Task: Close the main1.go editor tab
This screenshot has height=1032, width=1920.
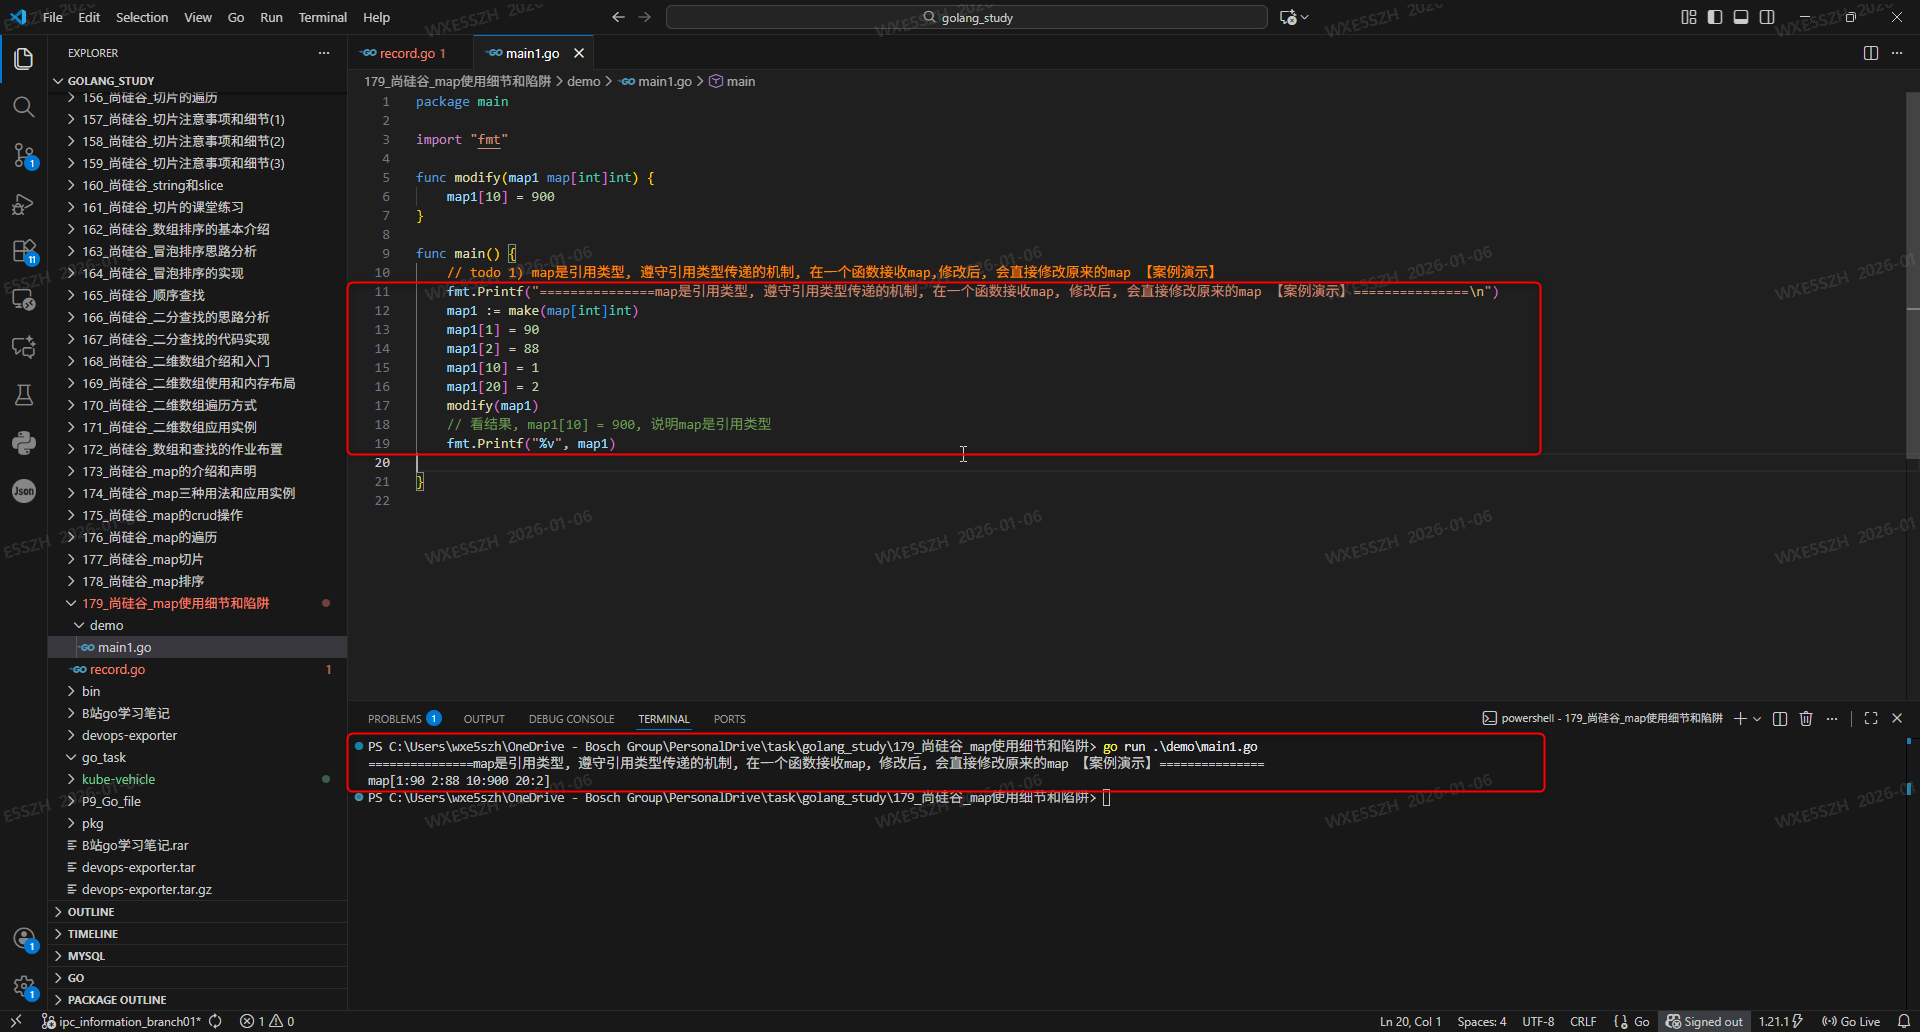Action: [579, 53]
